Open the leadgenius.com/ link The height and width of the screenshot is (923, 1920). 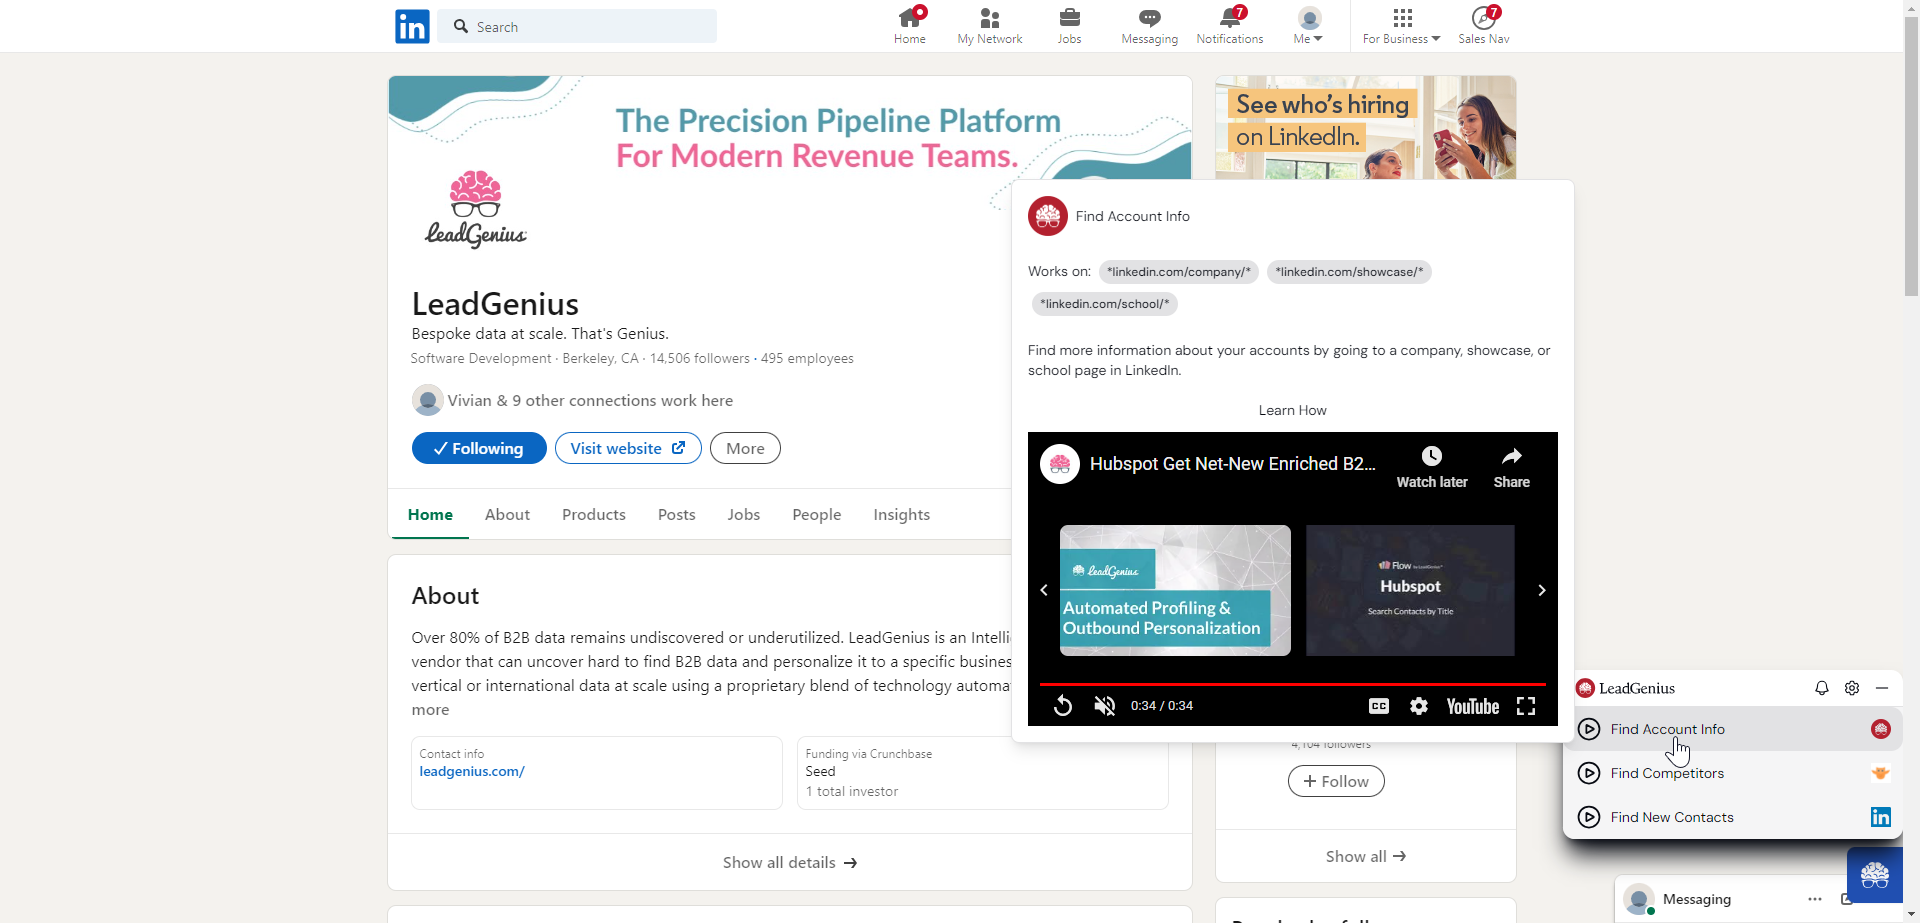[472, 771]
